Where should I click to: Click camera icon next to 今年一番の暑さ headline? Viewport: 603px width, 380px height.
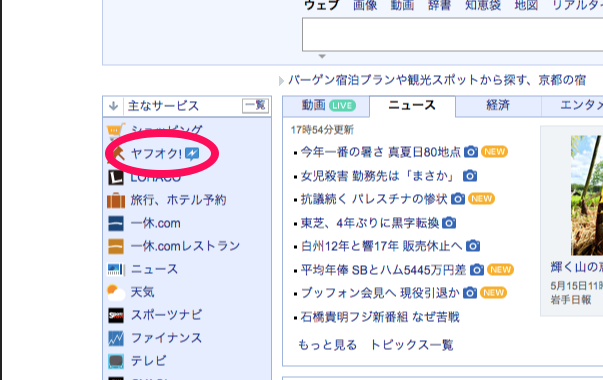coord(471,152)
